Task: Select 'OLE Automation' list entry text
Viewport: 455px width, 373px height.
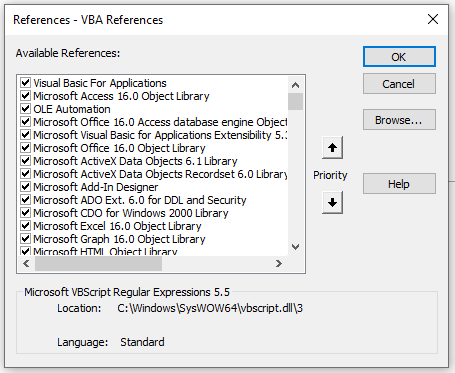Action: (72, 109)
